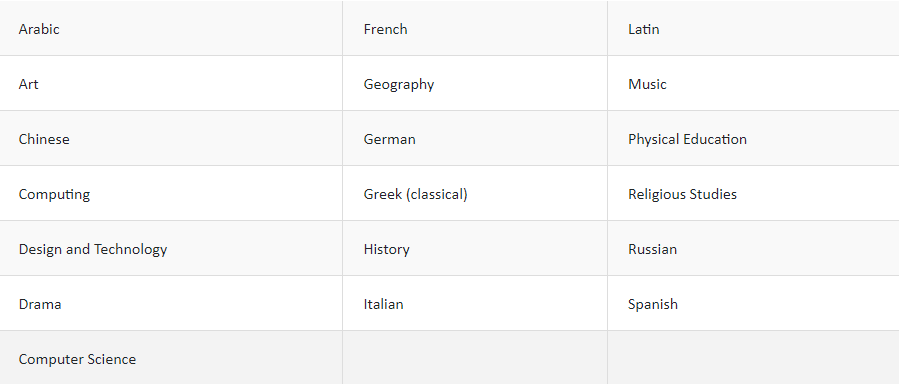Image resolution: width=899 pixels, height=384 pixels.
Task: Click Physical Education entry
Action: (x=753, y=138)
